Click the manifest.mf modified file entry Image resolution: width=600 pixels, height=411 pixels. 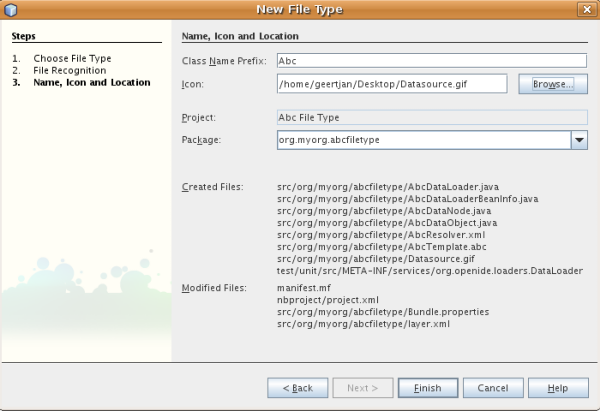tap(302, 287)
